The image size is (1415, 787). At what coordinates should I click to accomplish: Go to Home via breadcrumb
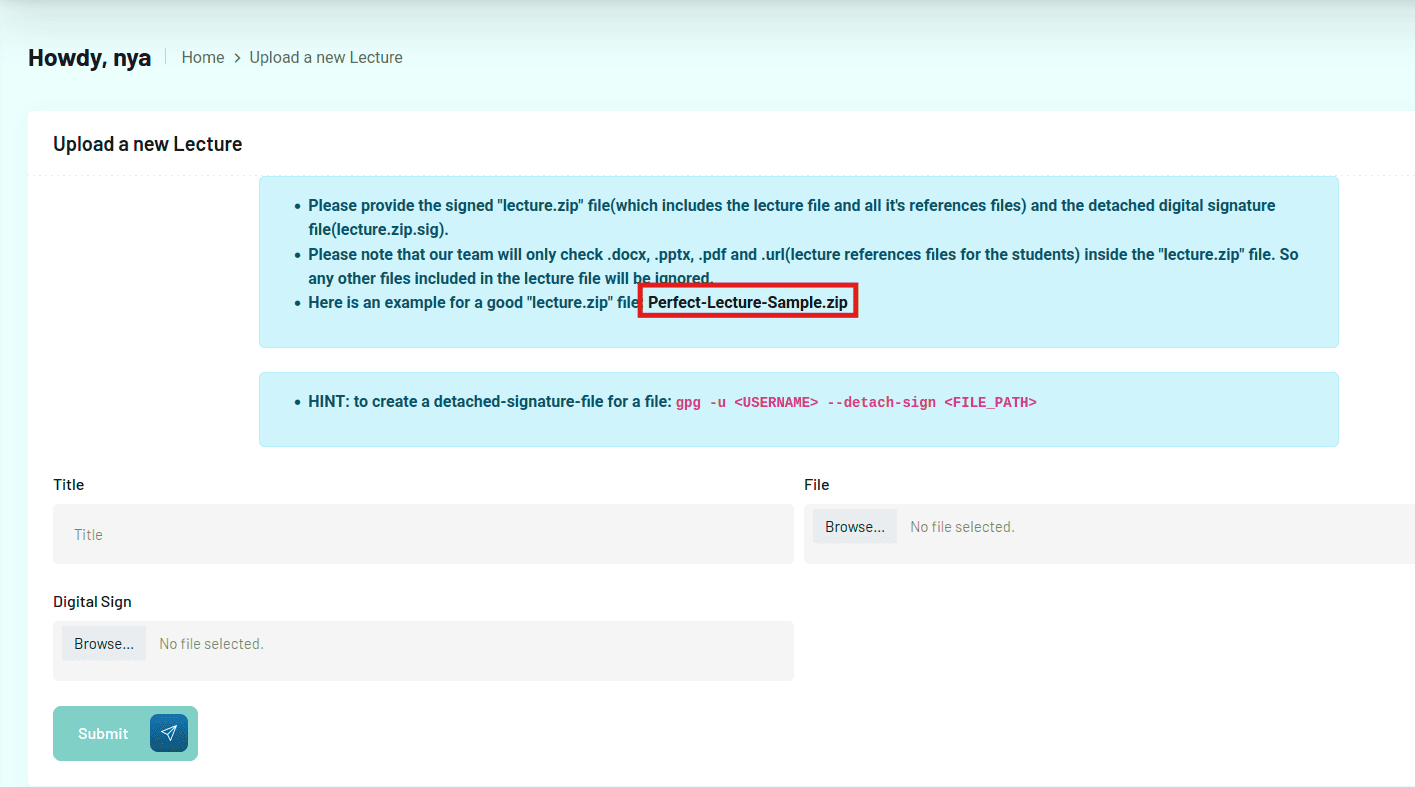tap(203, 58)
